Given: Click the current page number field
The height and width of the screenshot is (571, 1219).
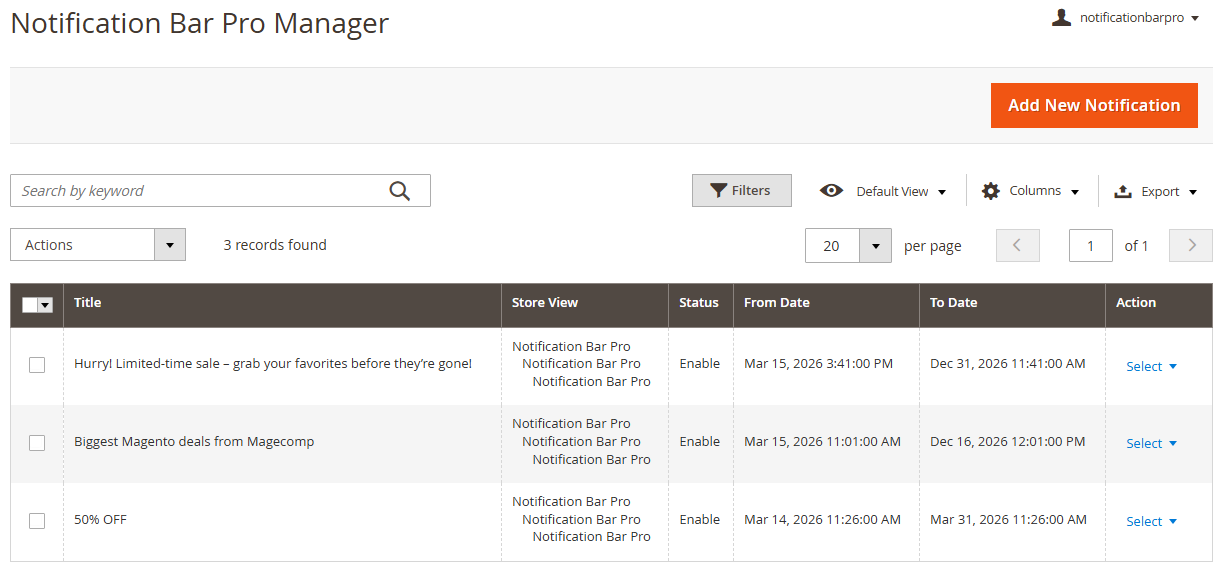Looking at the screenshot, I should click(1090, 245).
